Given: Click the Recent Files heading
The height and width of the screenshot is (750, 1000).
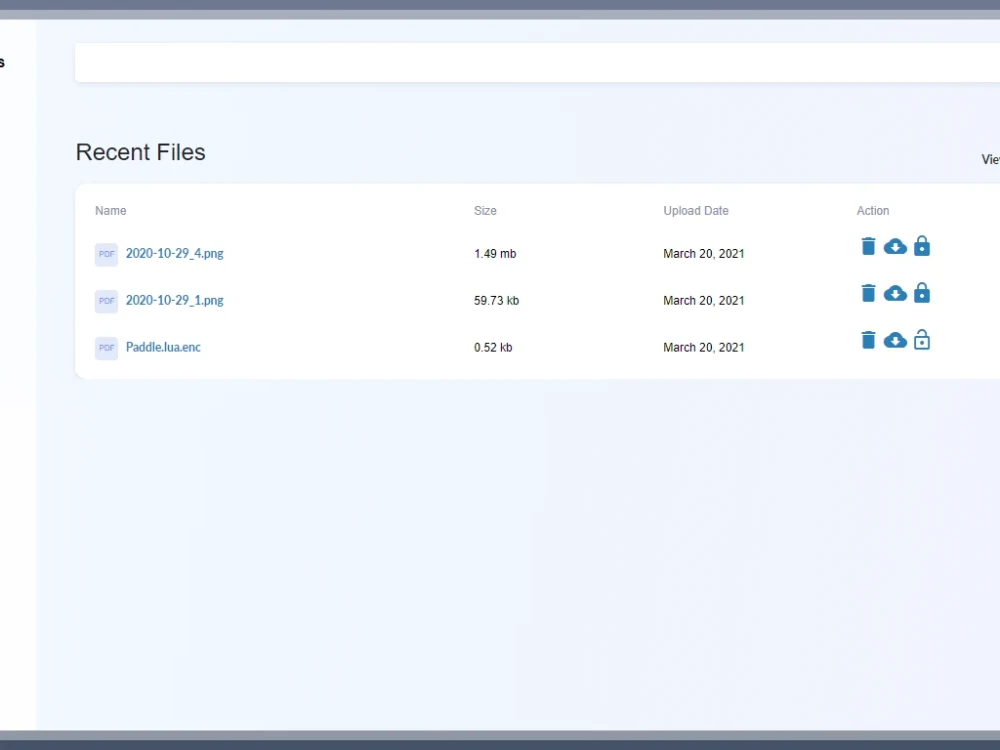Looking at the screenshot, I should 140,152.
